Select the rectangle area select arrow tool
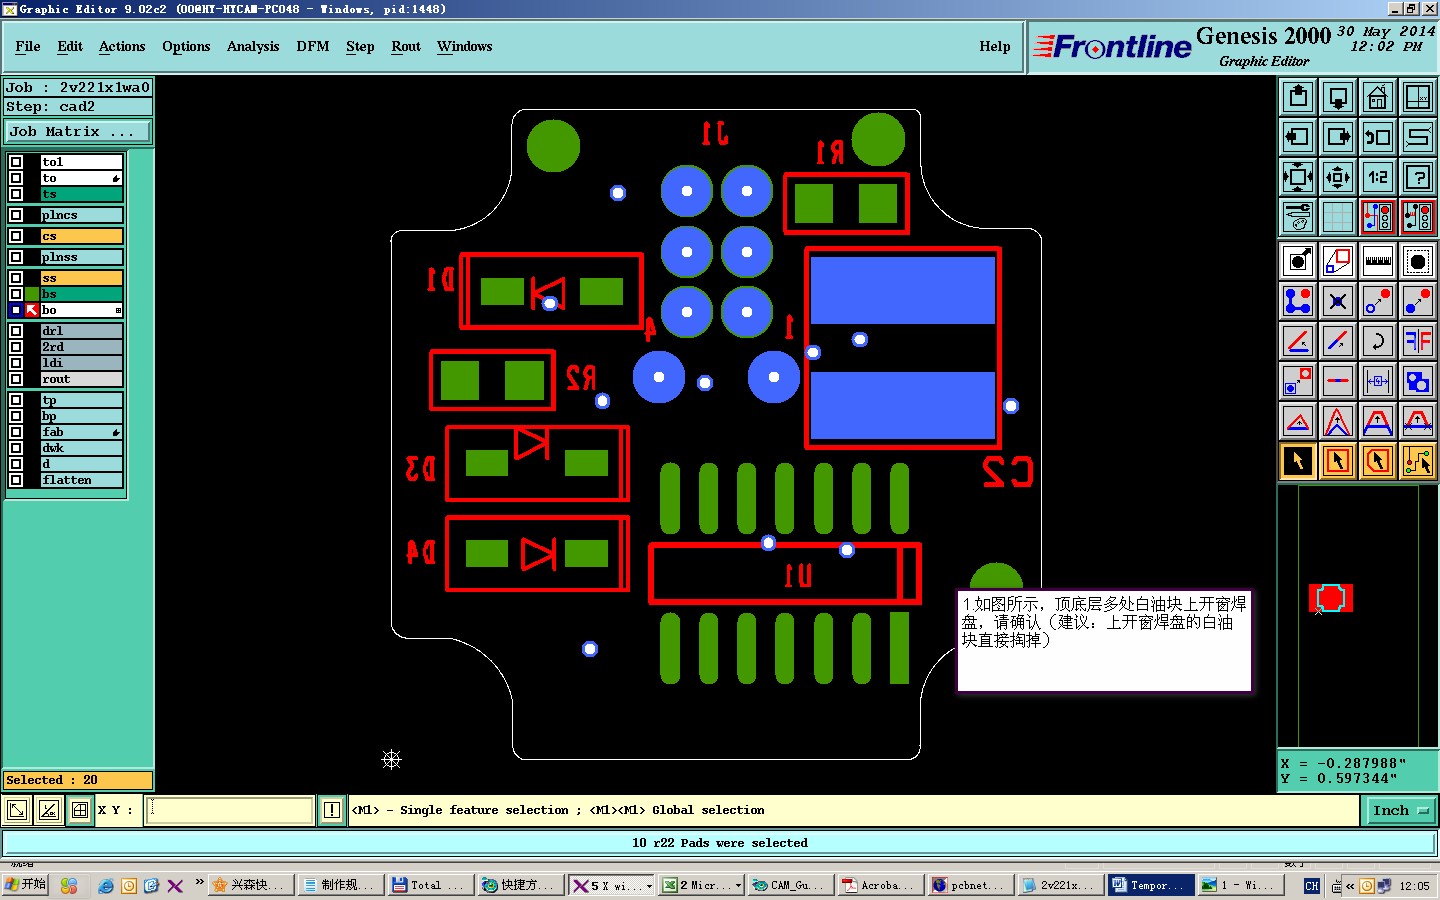Screen dimensions: 1440x900 click(1338, 461)
